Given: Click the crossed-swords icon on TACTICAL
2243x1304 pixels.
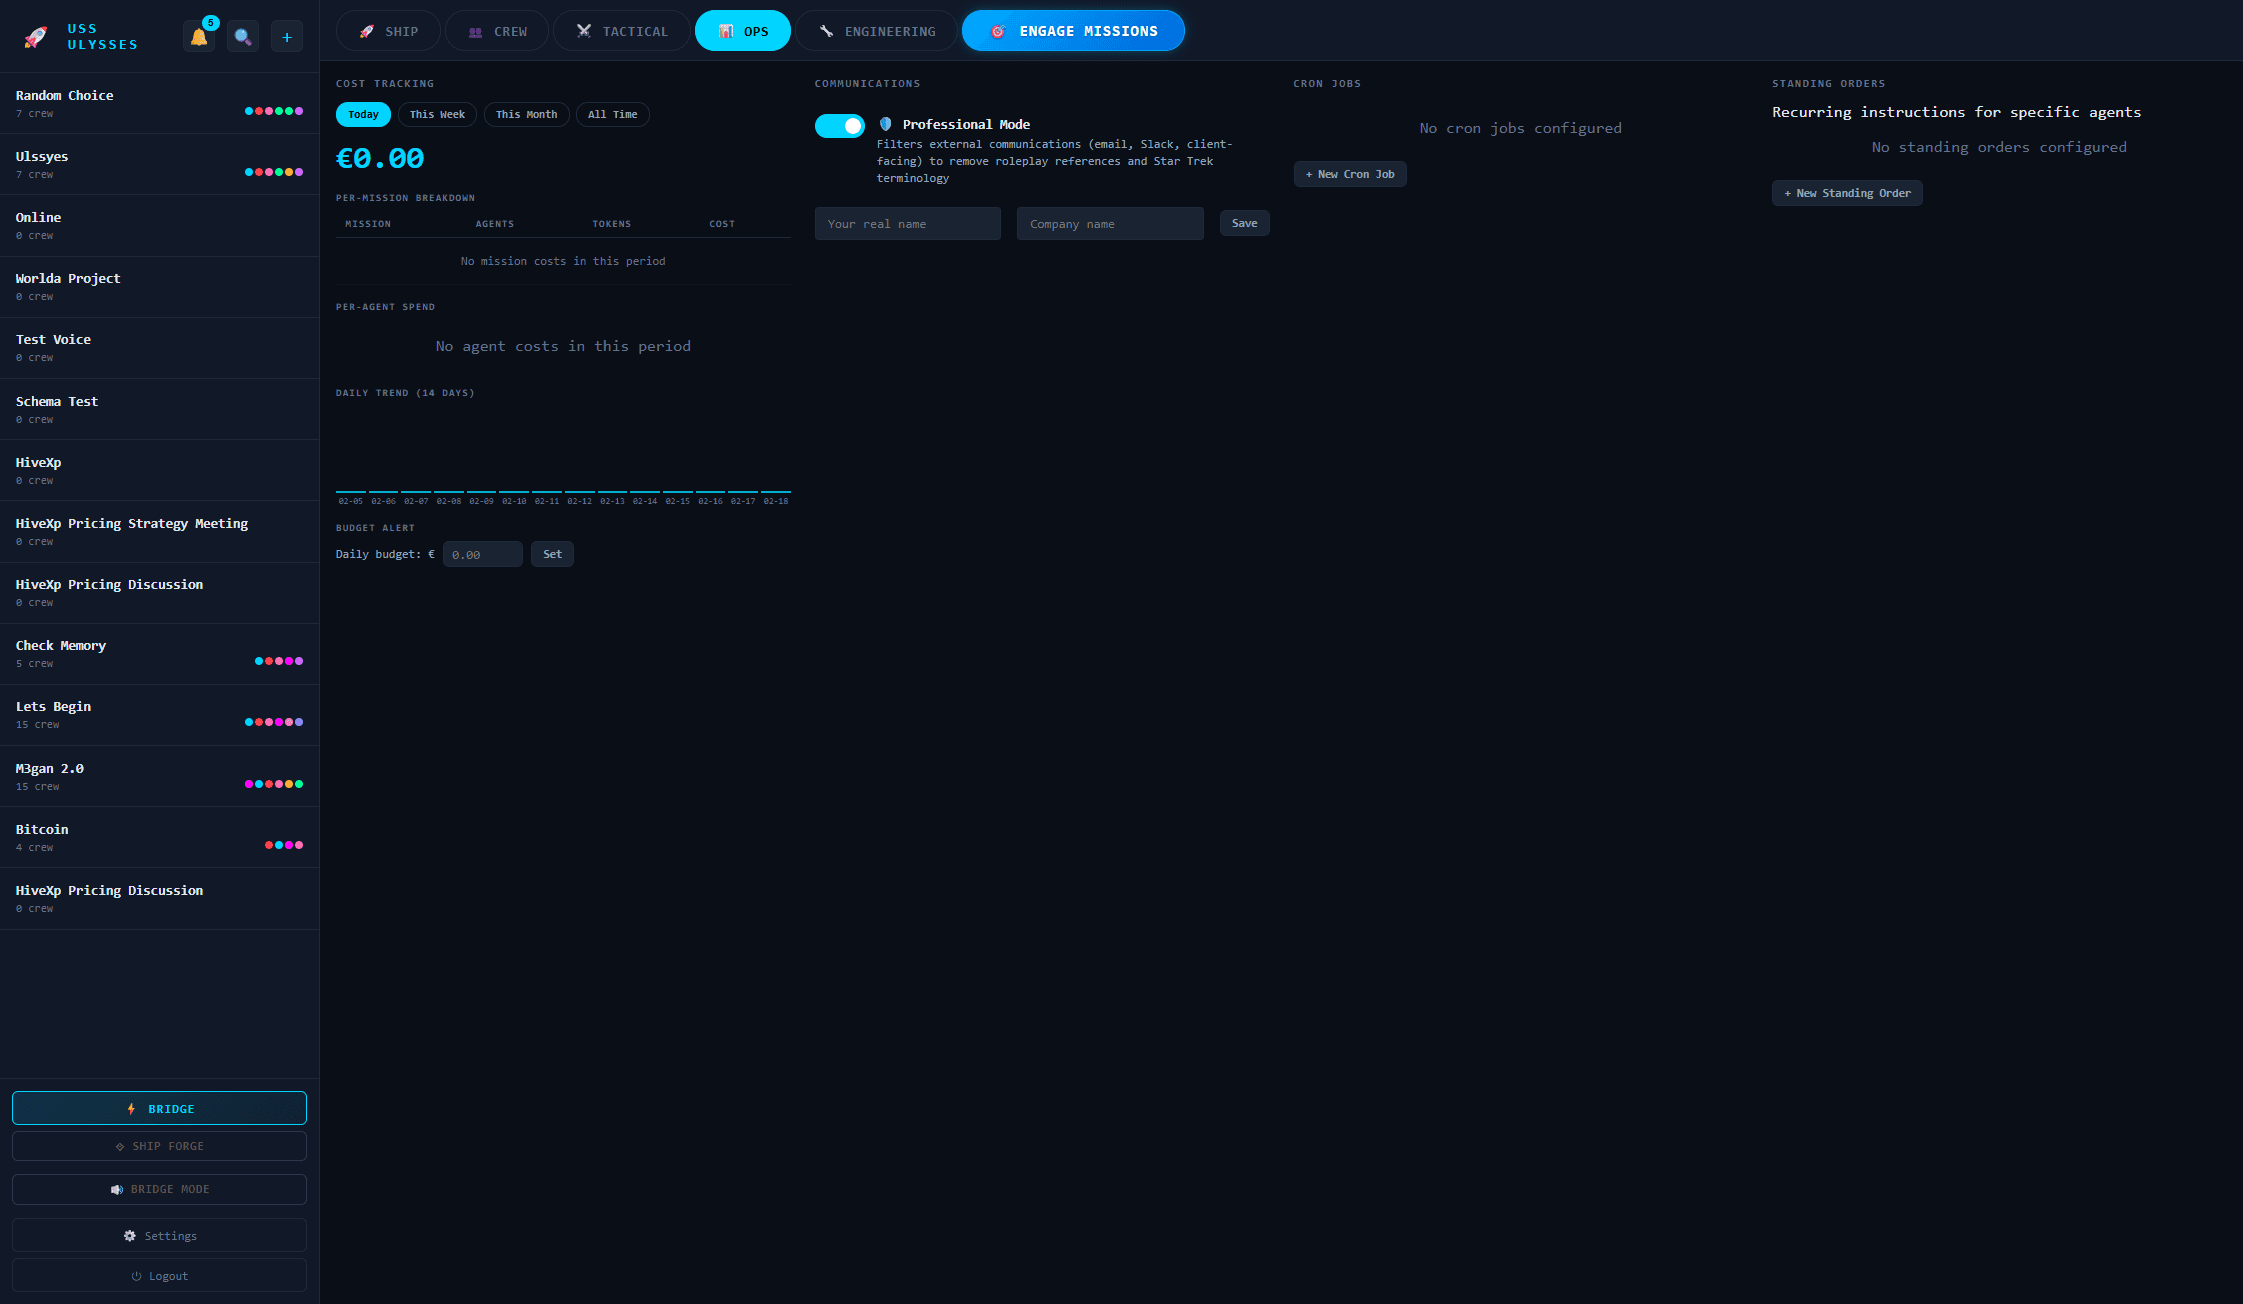Looking at the screenshot, I should (x=583, y=30).
